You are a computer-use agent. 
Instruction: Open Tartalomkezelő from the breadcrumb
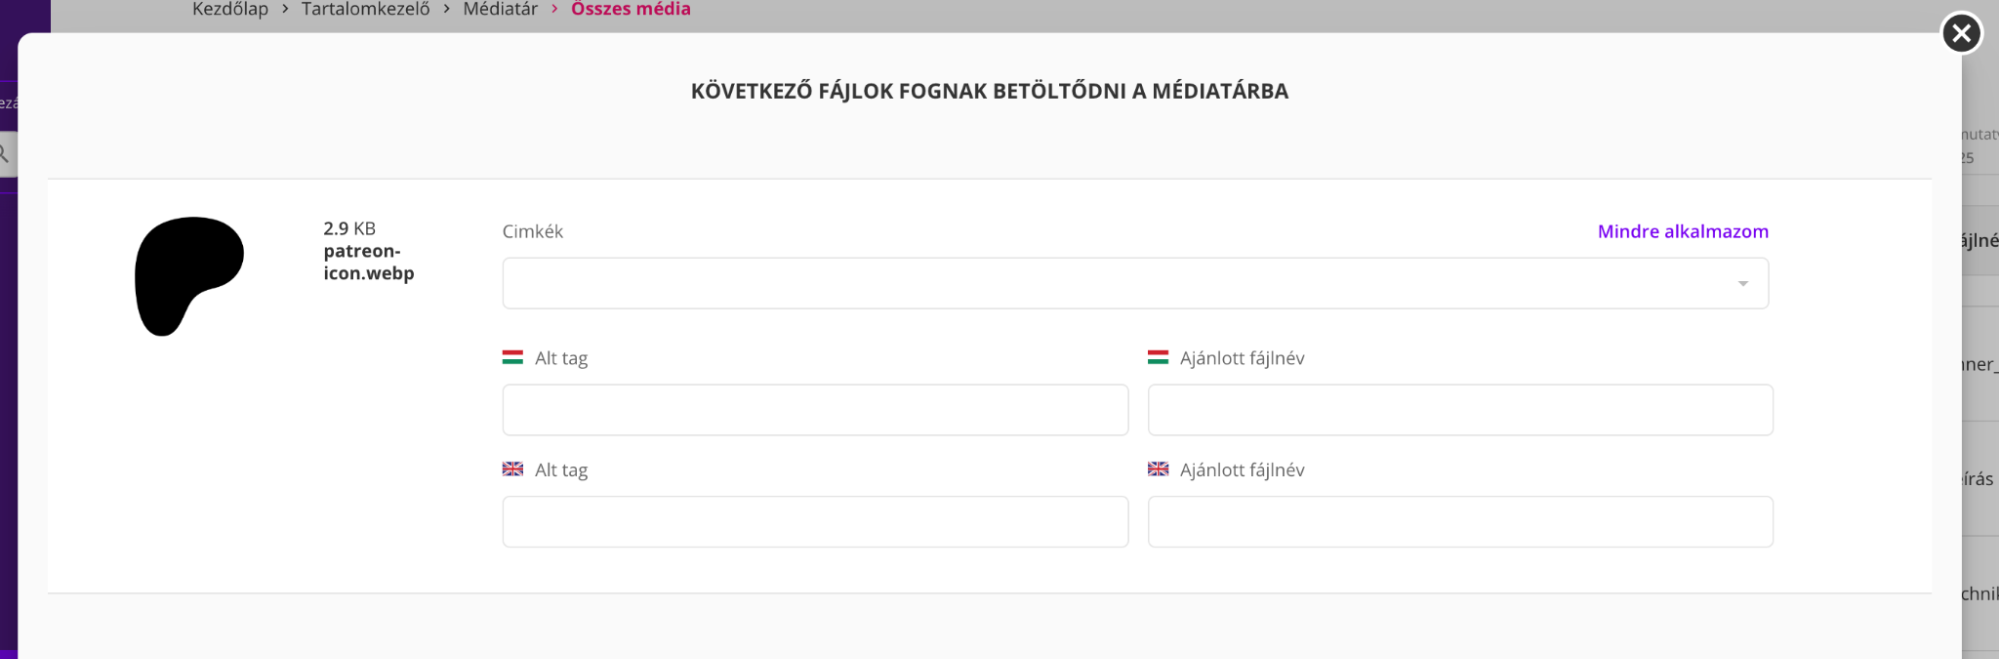coord(365,9)
